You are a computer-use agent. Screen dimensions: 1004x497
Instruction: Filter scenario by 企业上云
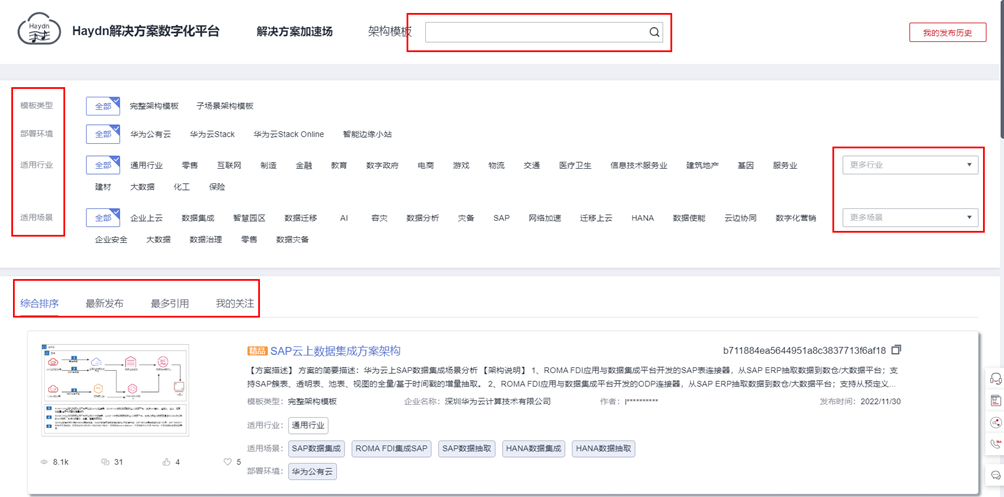[147, 218]
